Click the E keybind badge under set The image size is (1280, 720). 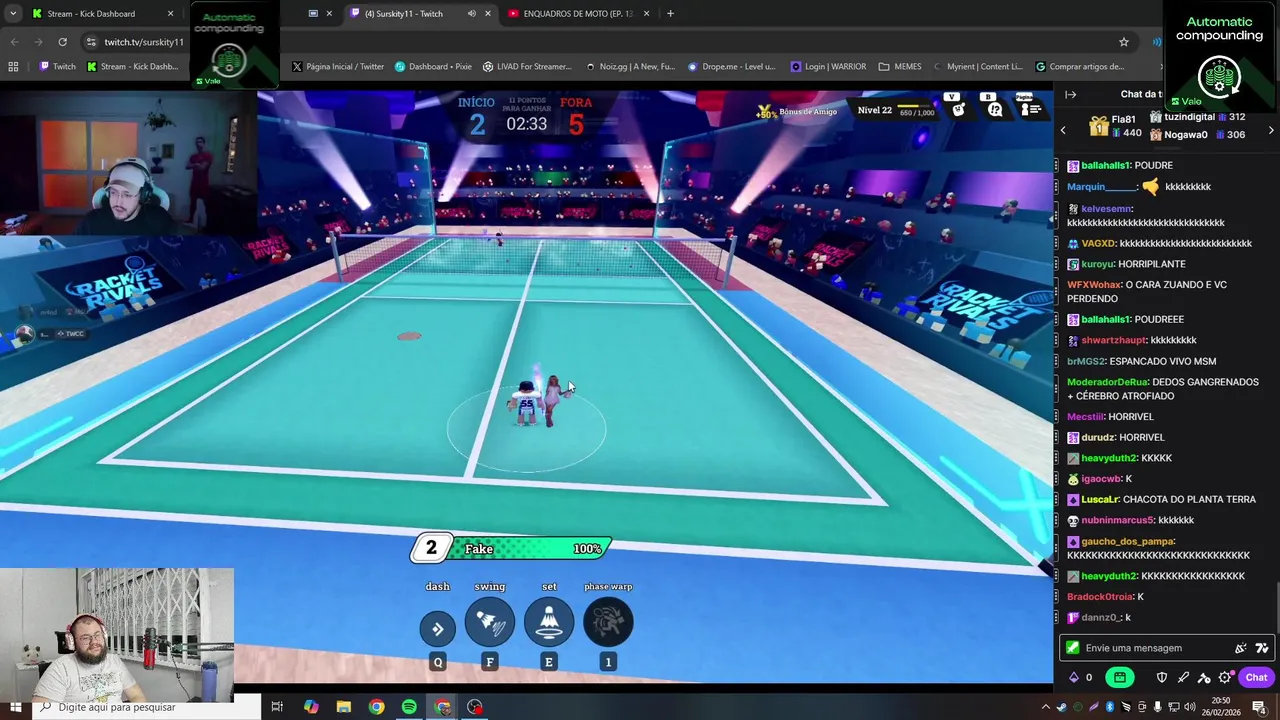[549, 662]
